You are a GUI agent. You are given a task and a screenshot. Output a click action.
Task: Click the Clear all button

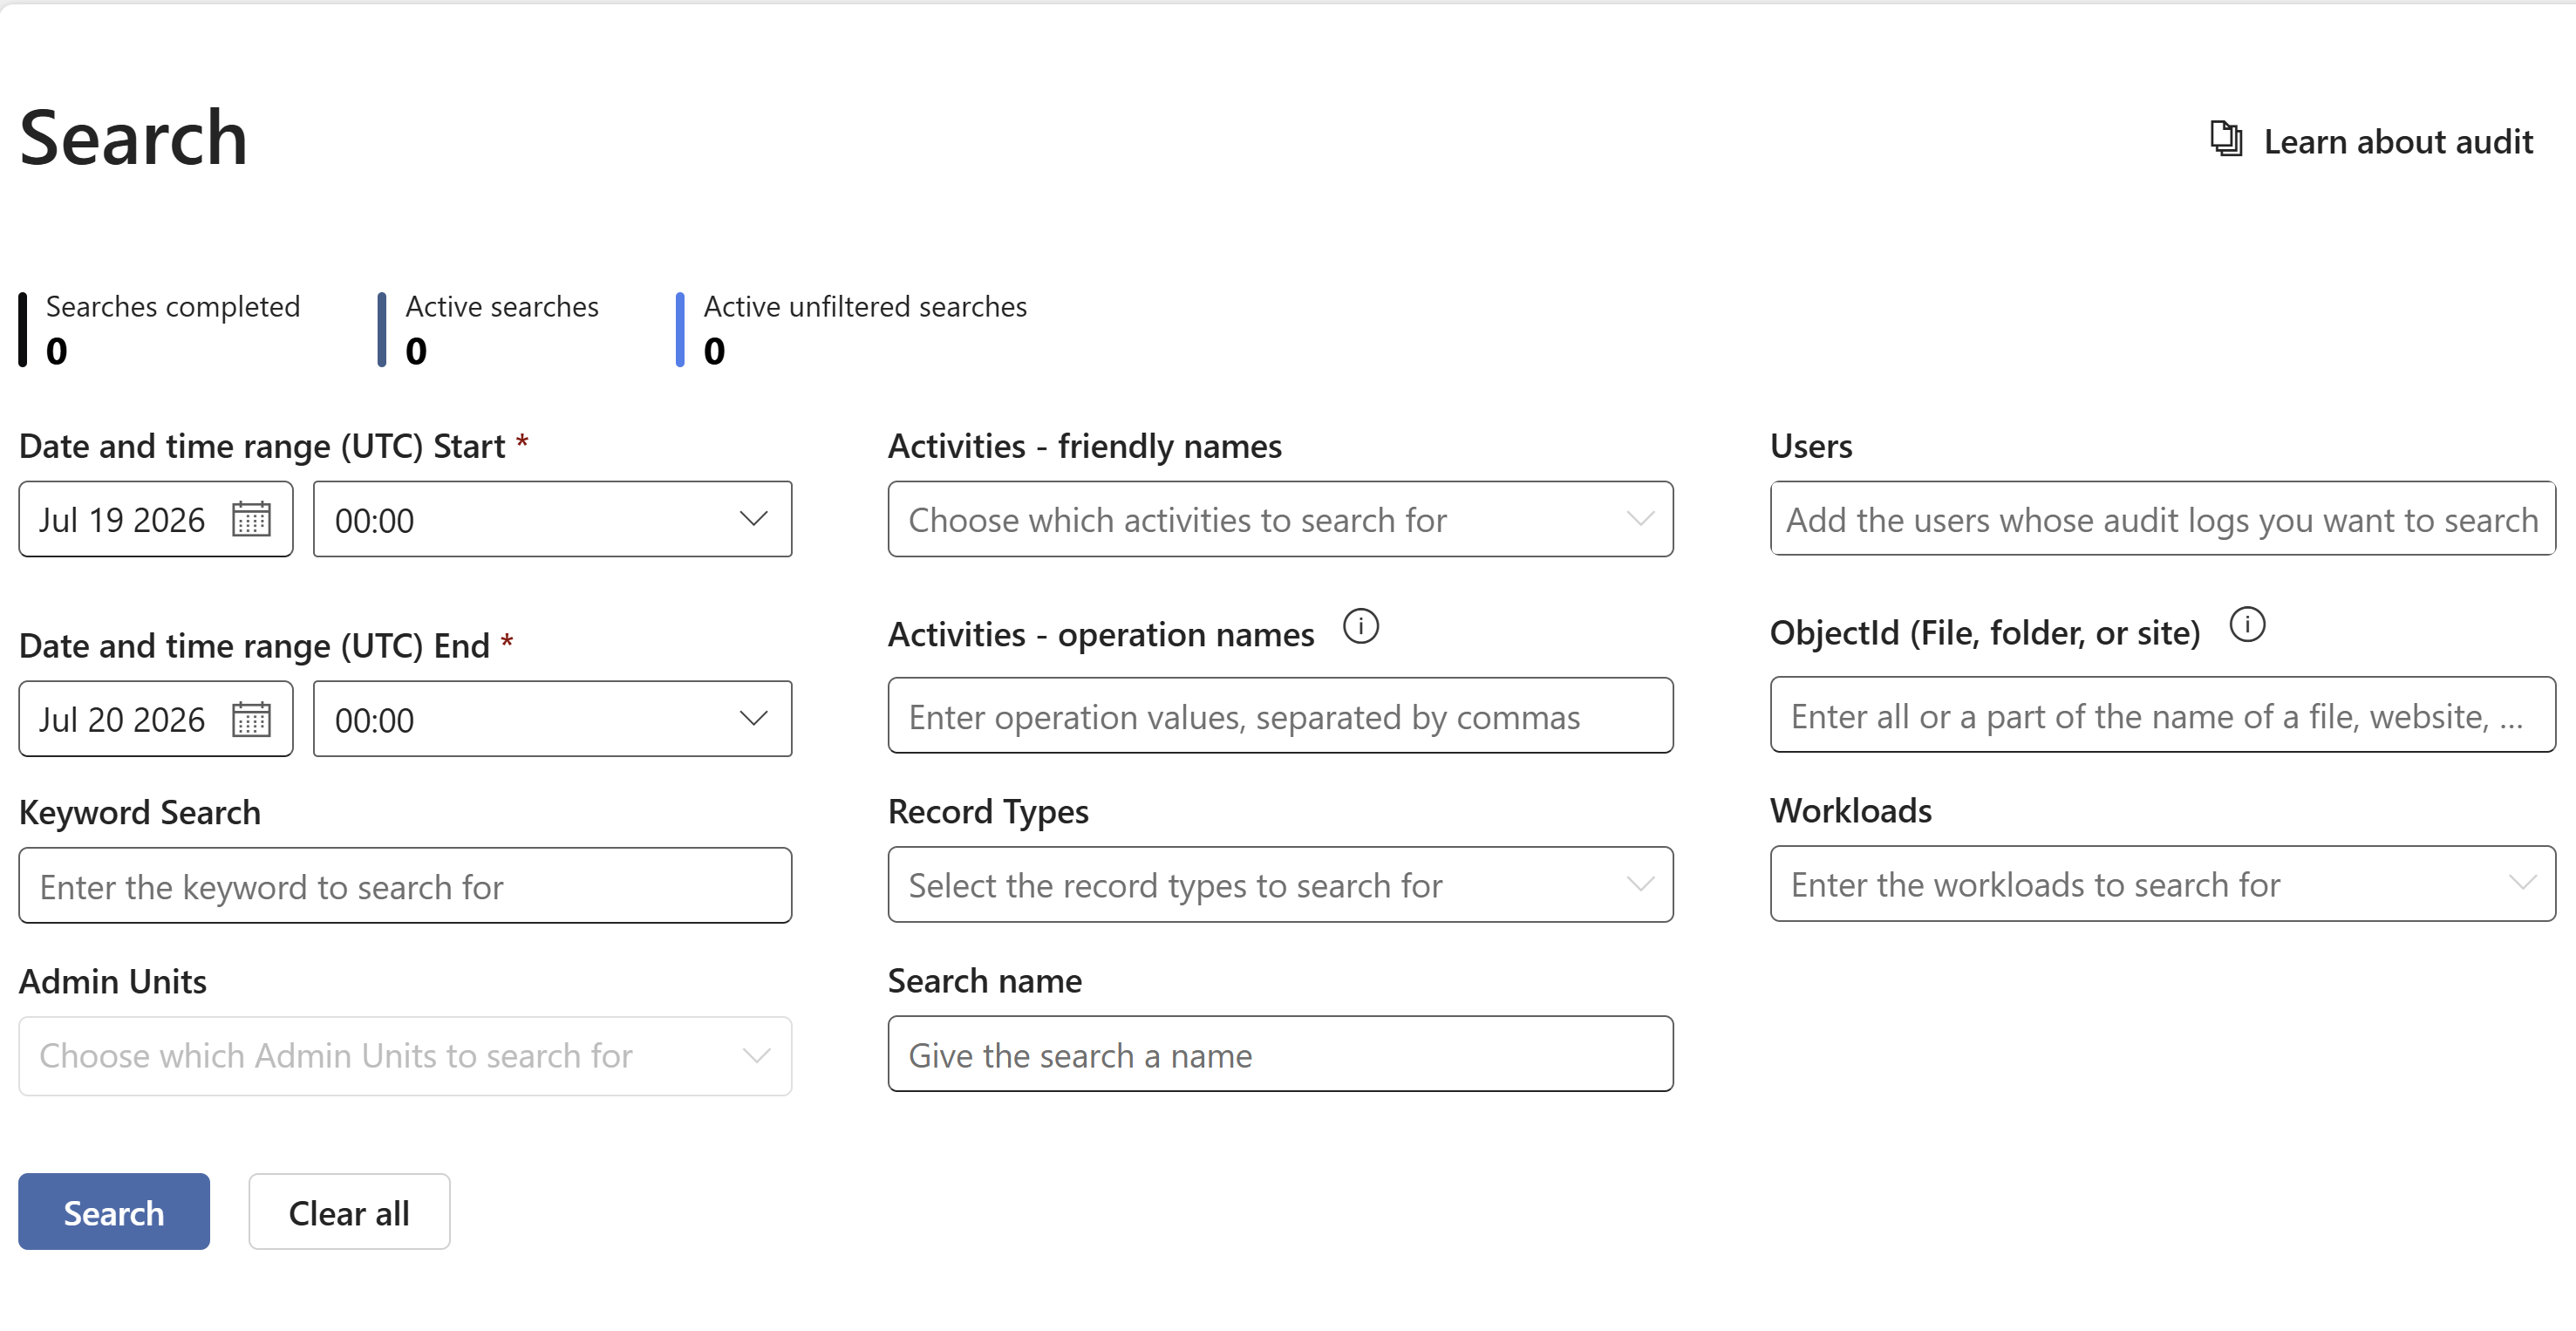click(349, 1212)
